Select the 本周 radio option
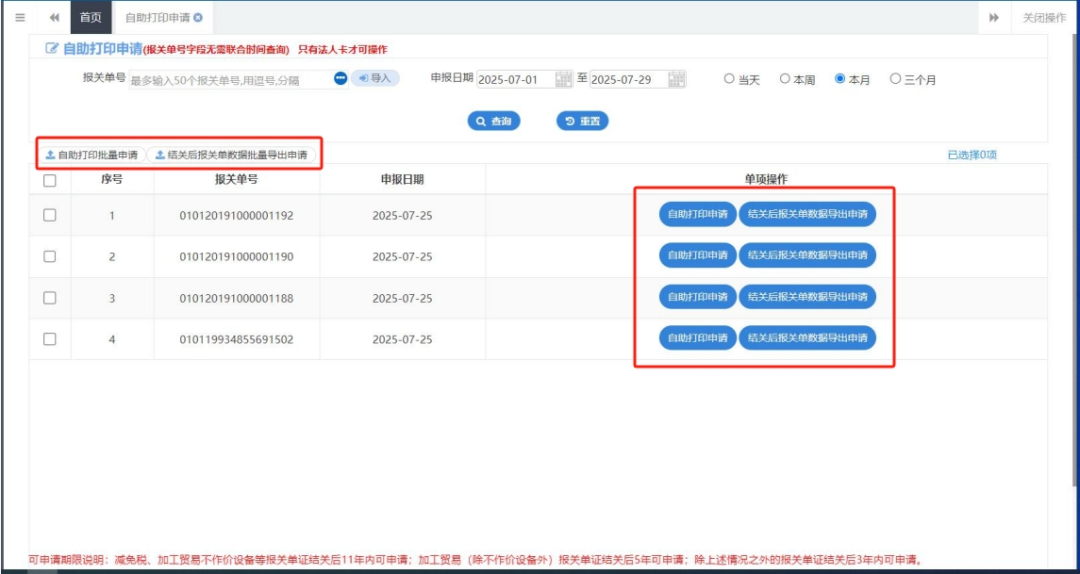 click(x=785, y=79)
